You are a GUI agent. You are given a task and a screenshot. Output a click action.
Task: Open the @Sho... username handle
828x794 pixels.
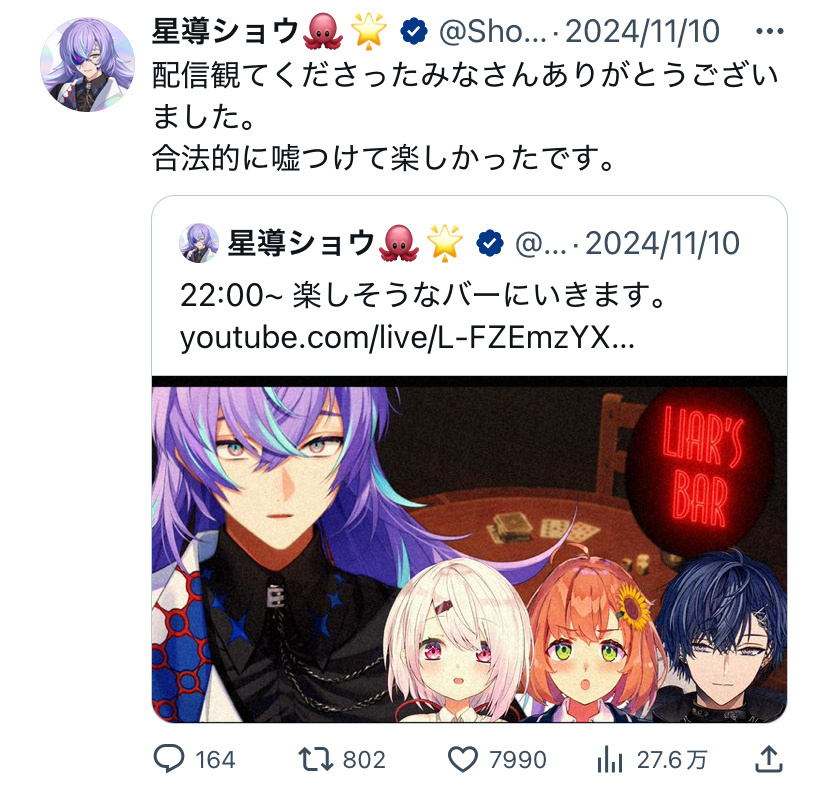493,32
